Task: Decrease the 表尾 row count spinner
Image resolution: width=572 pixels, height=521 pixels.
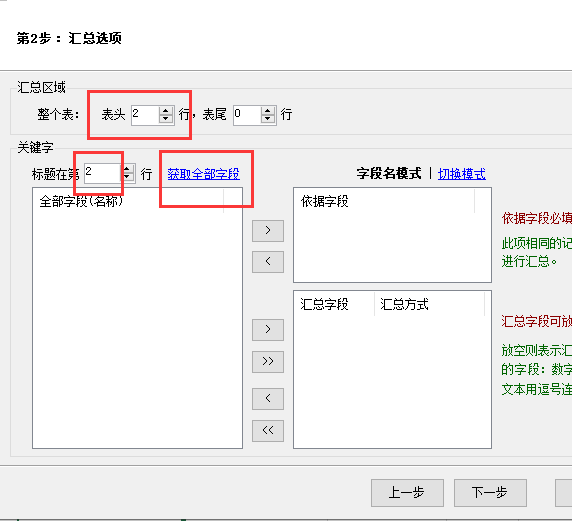Action: (268, 119)
